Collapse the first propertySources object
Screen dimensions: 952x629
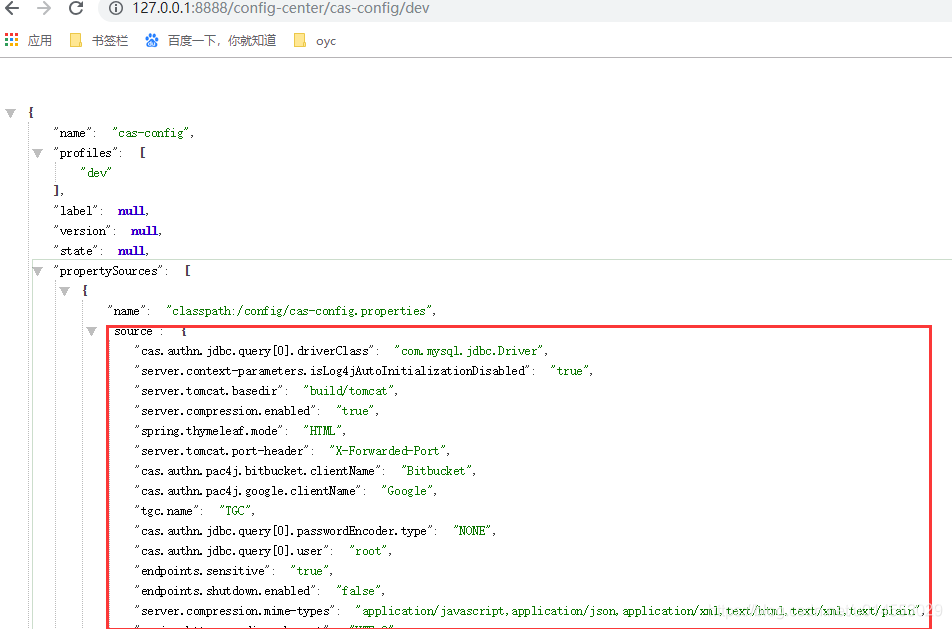point(64,291)
